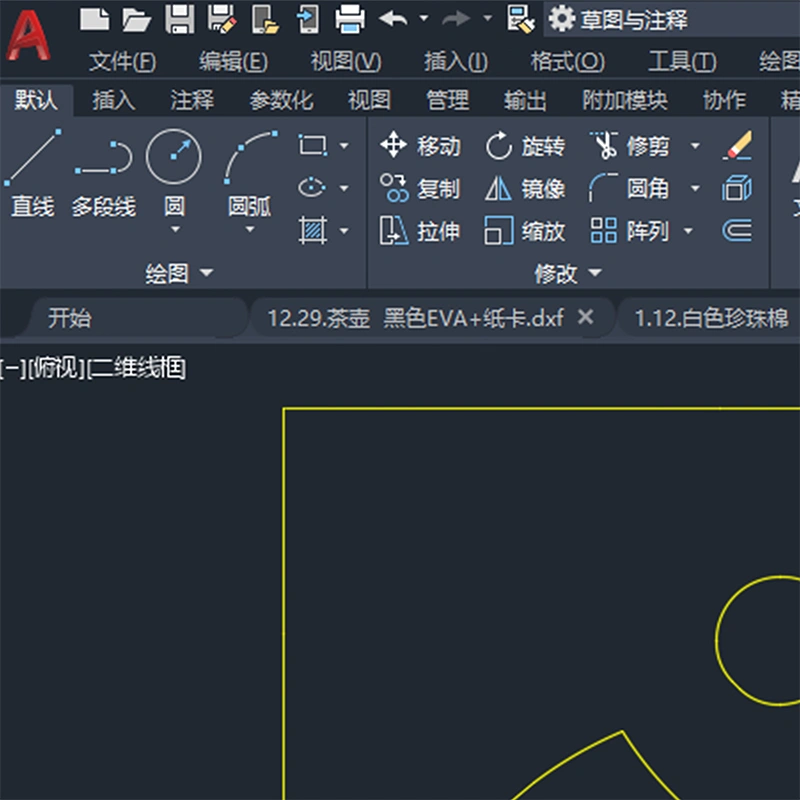Viewport: 800px width, 800px height.
Task: Click the Mirror (镜像) tool
Action: pos(525,189)
